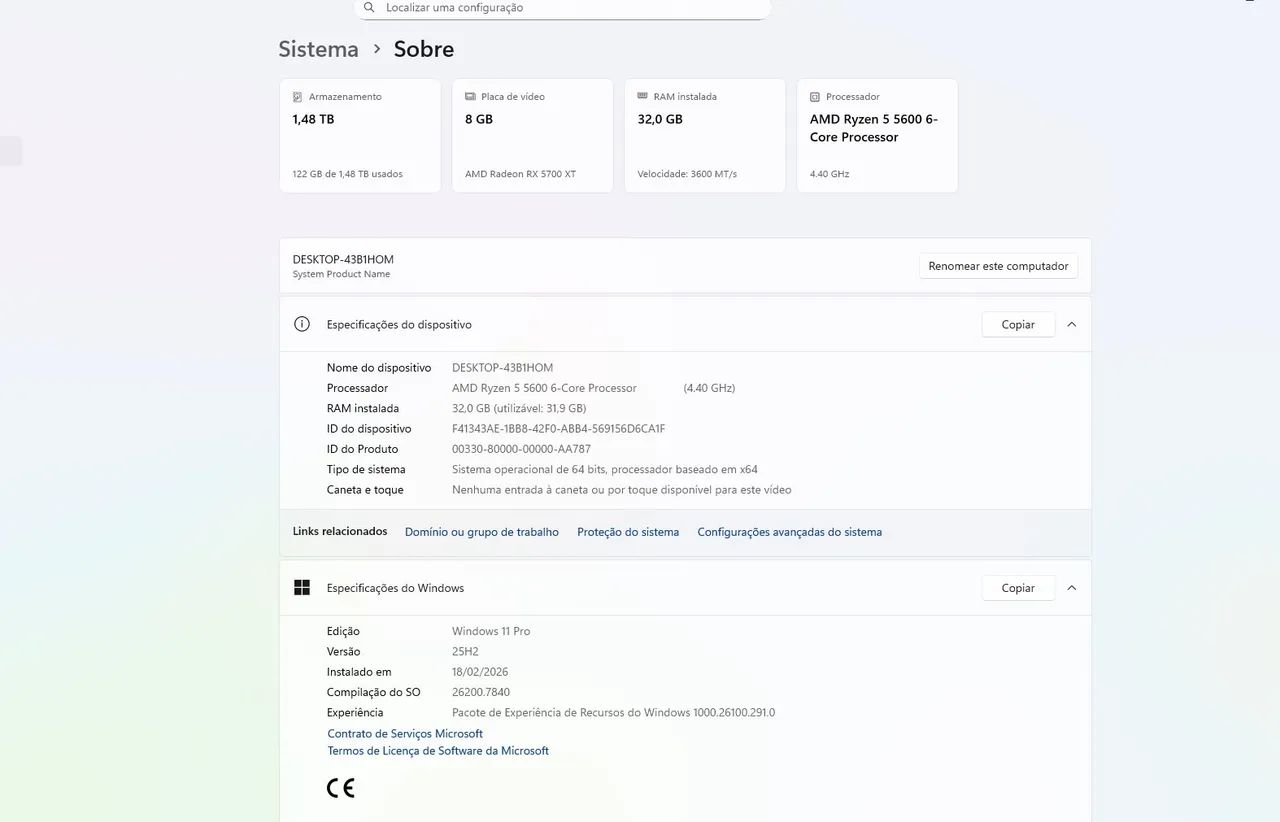Click '32,0 GB (utilizável: 31,9 GB)' value
The width and height of the screenshot is (1280, 822).
pos(519,408)
